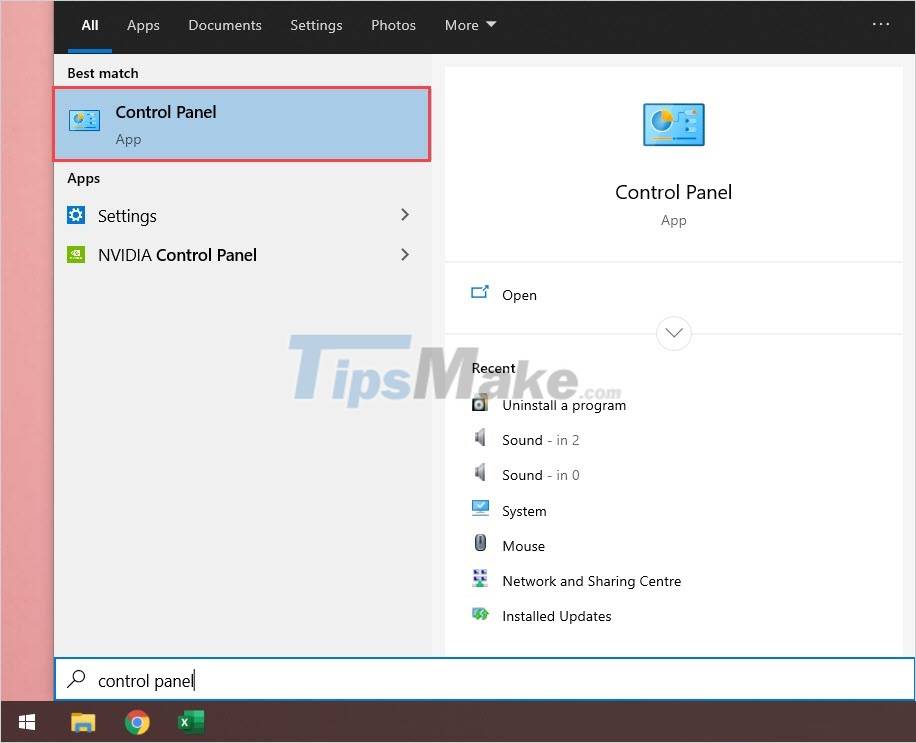Click the Open action icon
Viewport: 916px width, 743px height.
[480, 292]
